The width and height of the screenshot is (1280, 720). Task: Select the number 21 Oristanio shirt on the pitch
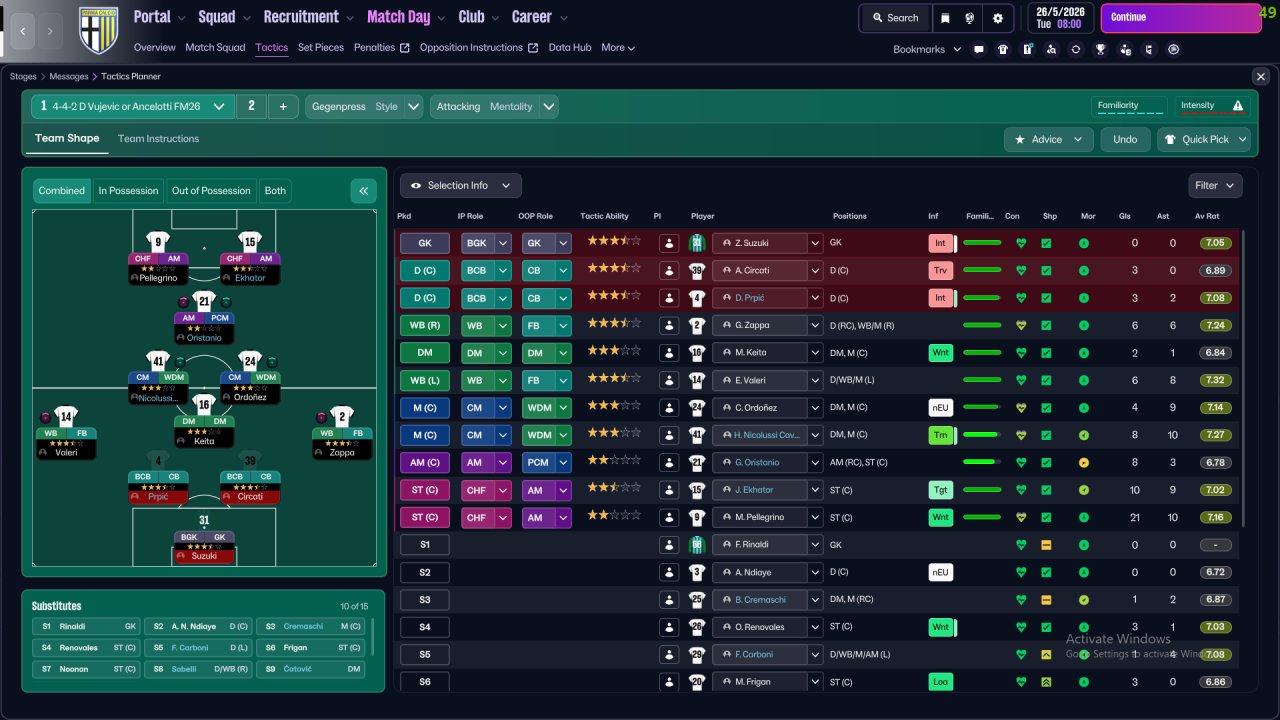(x=204, y=301)
